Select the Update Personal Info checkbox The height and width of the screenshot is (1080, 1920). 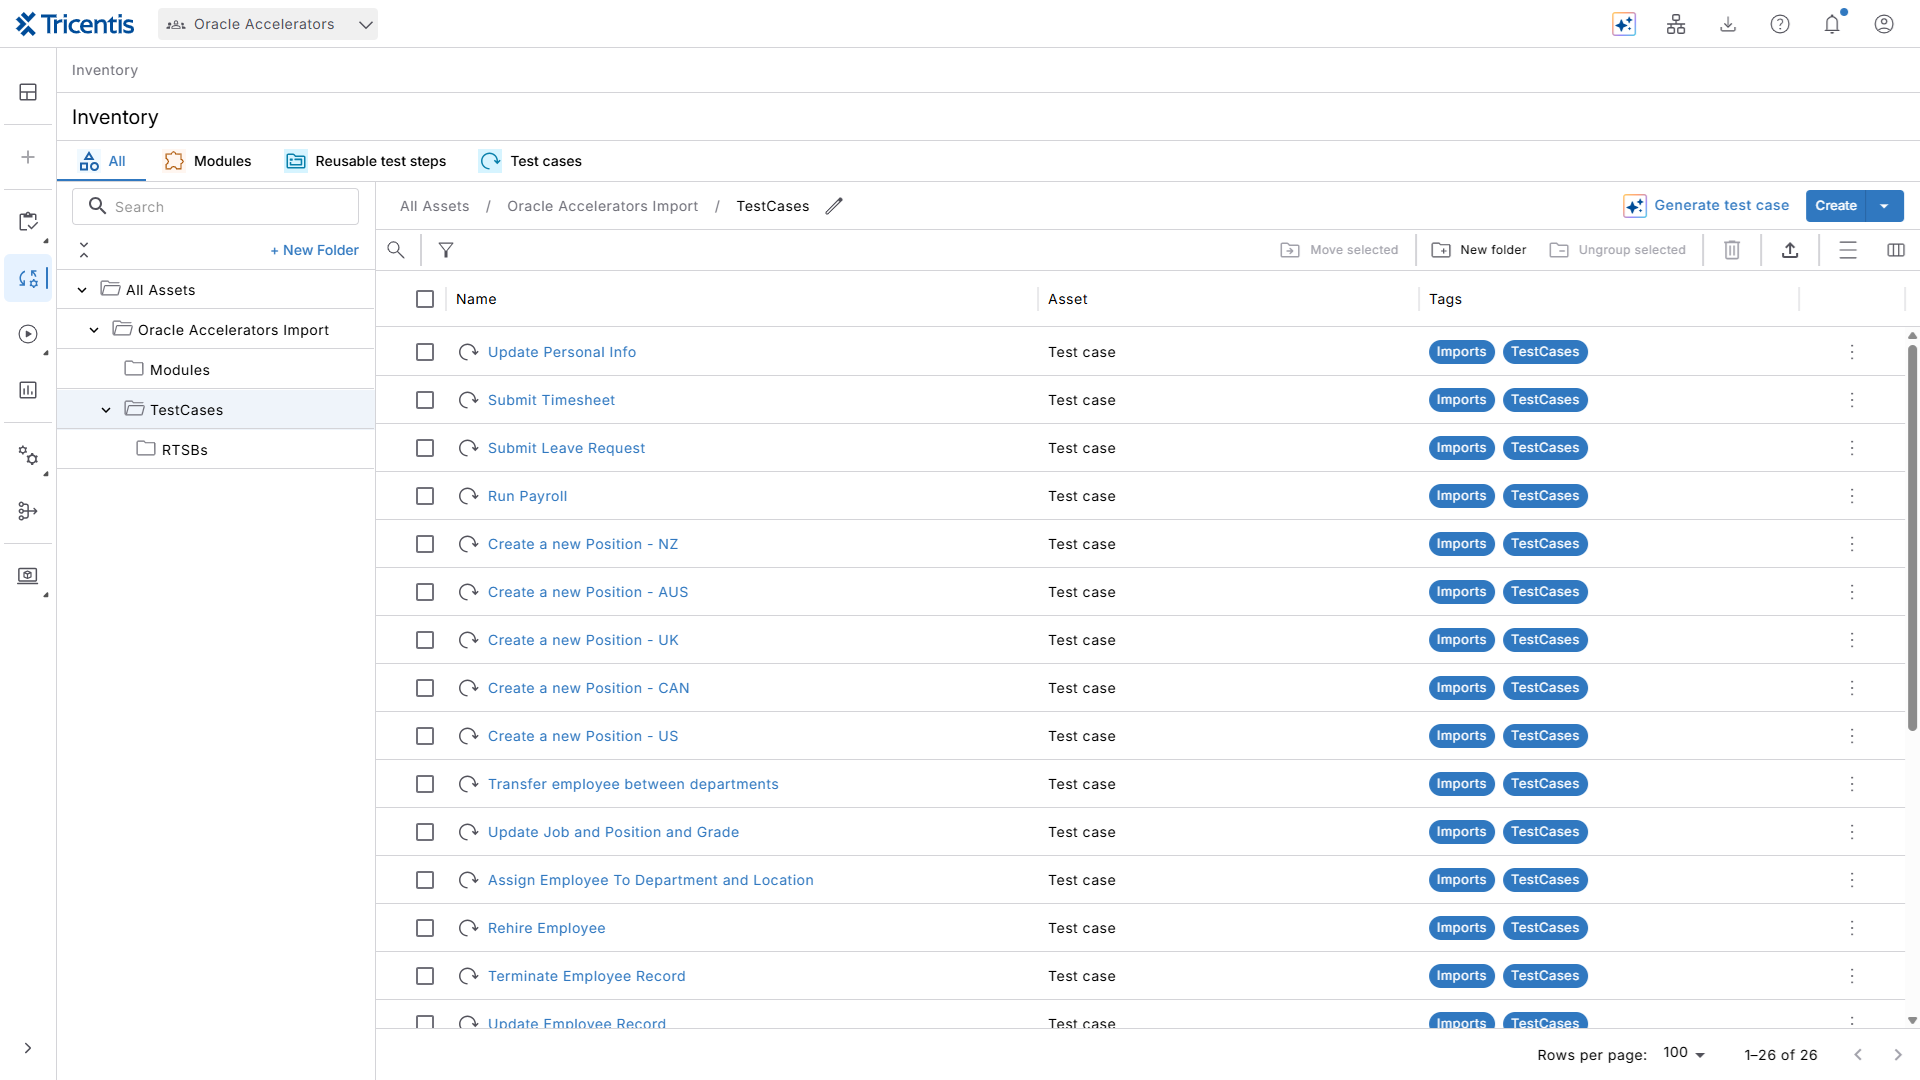point(425,352)
